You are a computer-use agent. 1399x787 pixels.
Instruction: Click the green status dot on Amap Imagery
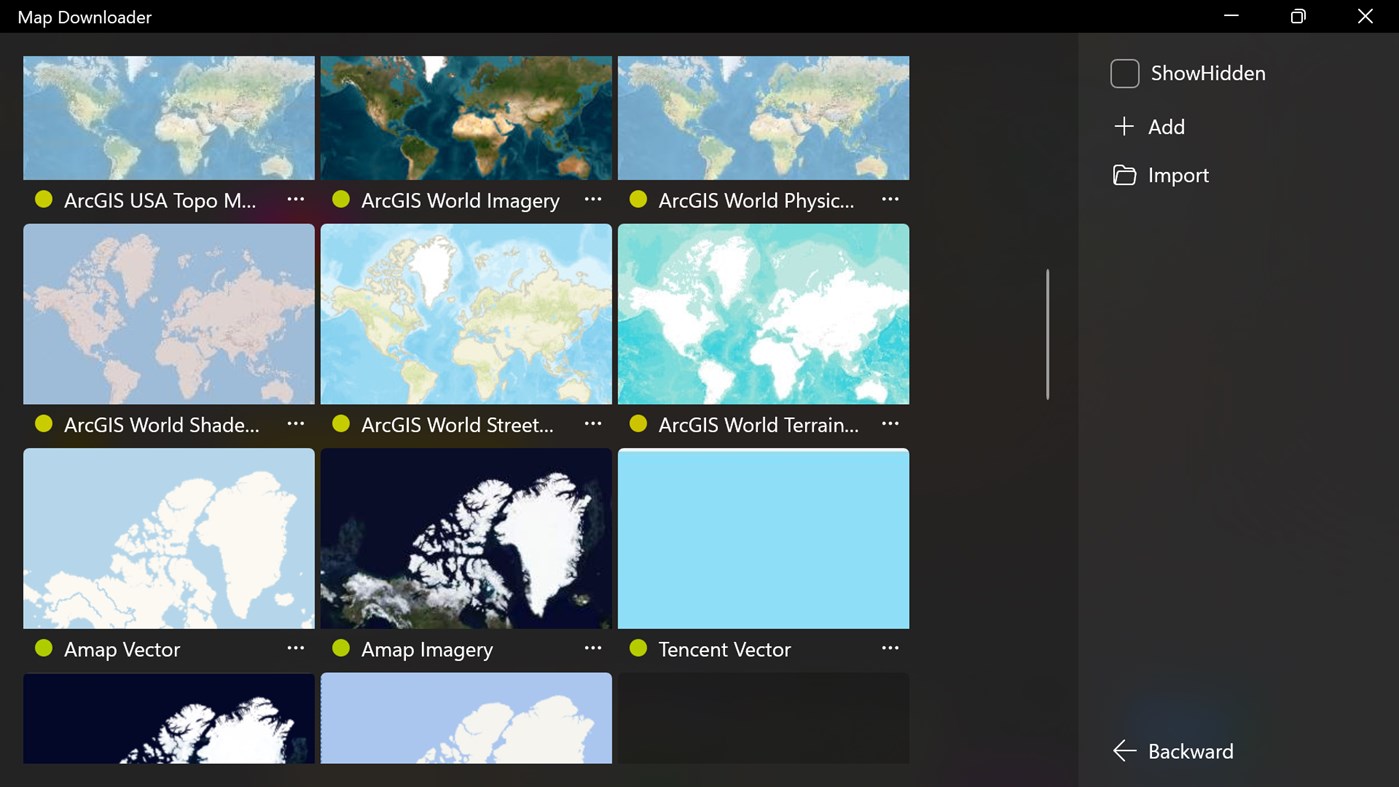tap(340, 648)
